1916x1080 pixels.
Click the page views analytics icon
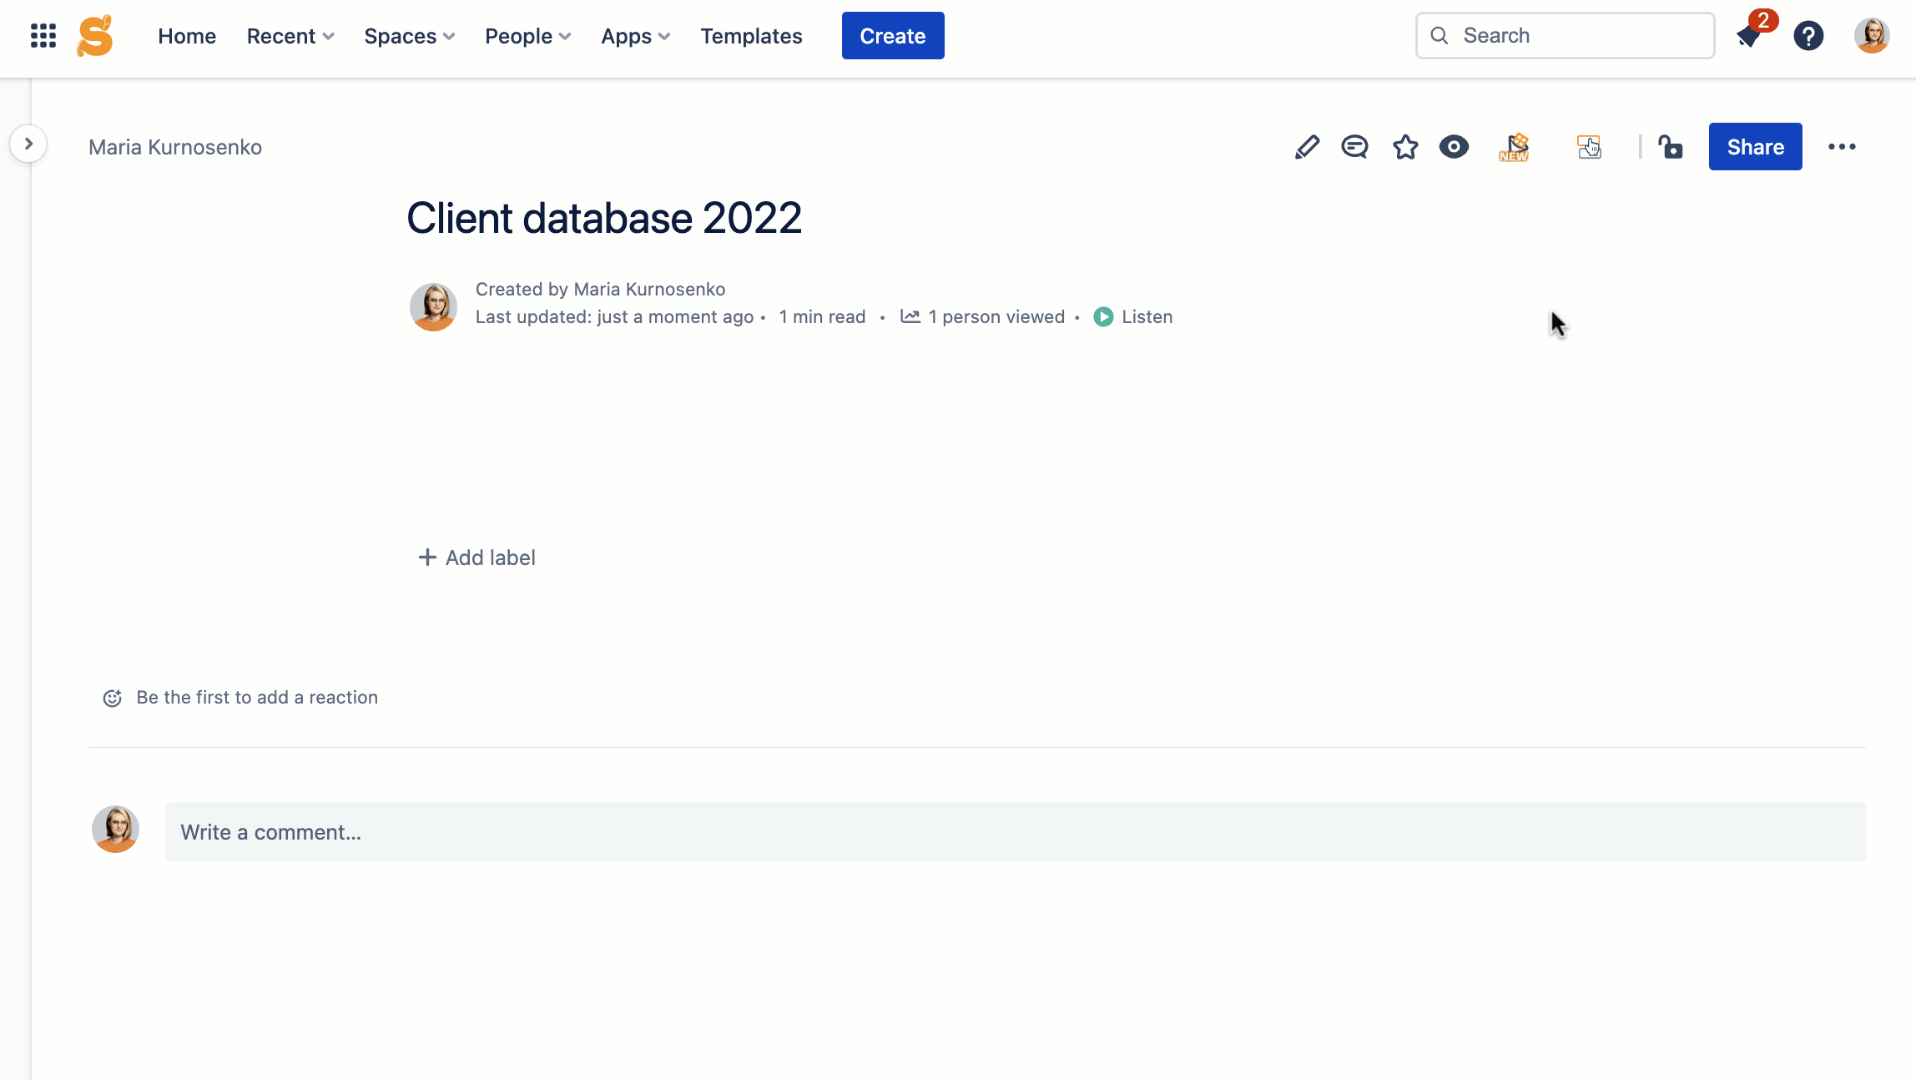click(x=910, y=316)
